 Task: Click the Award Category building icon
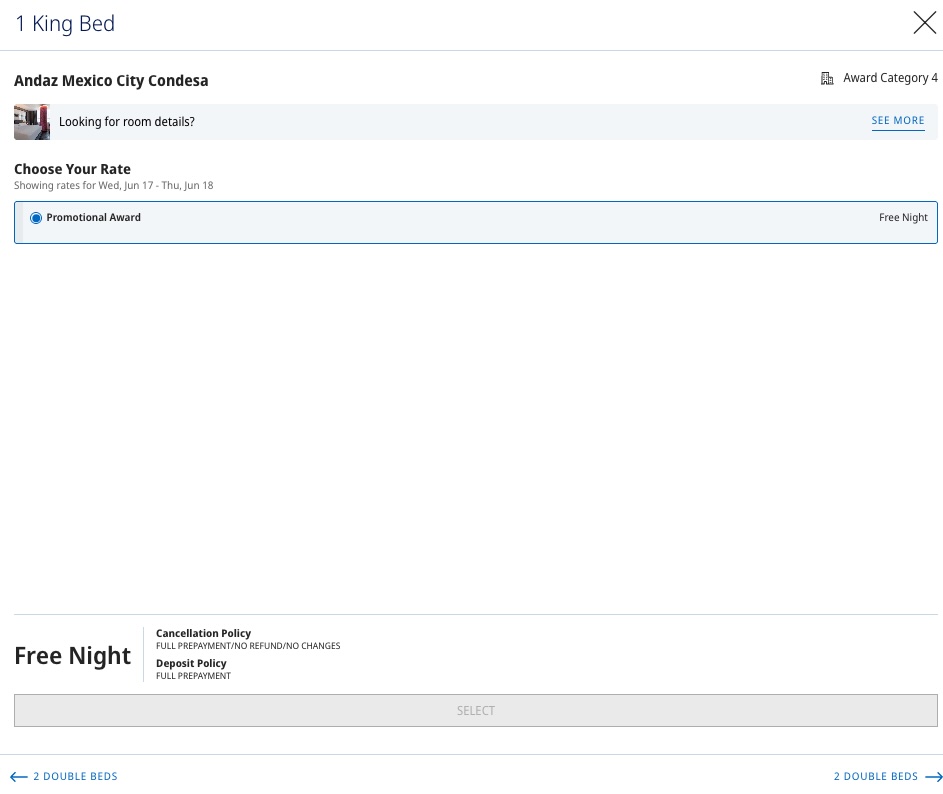click(x=827, y=78)
